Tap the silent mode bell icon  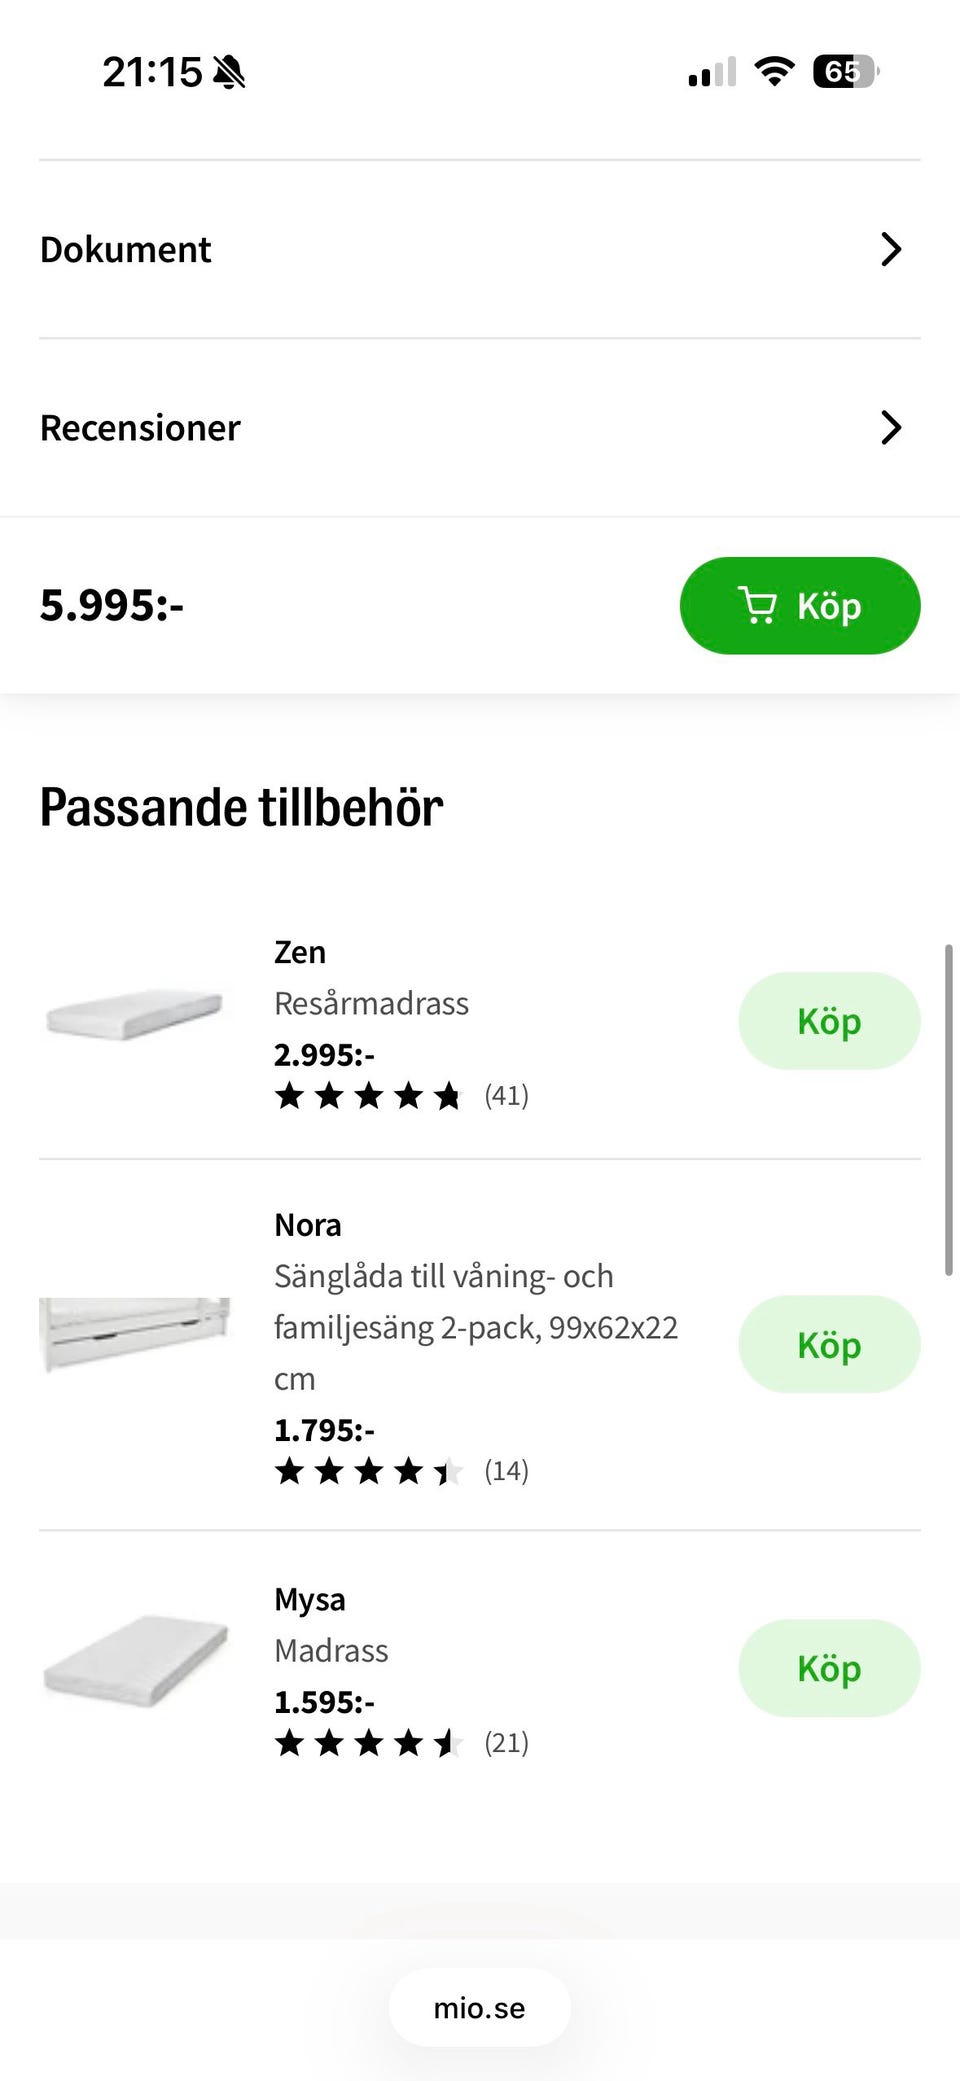tap(230, 72)
